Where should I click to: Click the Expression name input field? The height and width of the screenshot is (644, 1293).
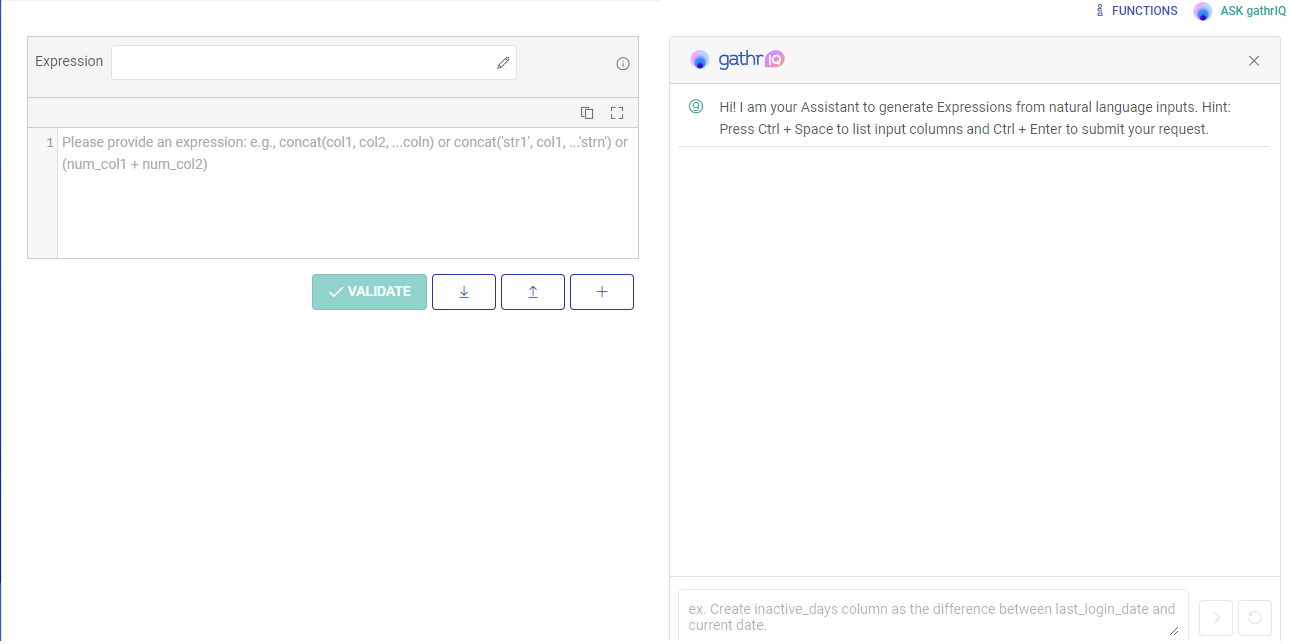302,62
